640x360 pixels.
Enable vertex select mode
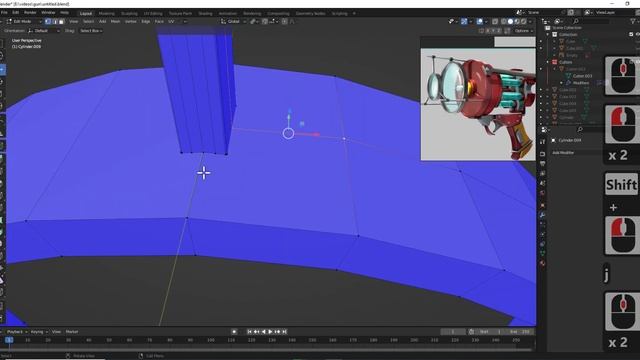click(x=48, y=21)
